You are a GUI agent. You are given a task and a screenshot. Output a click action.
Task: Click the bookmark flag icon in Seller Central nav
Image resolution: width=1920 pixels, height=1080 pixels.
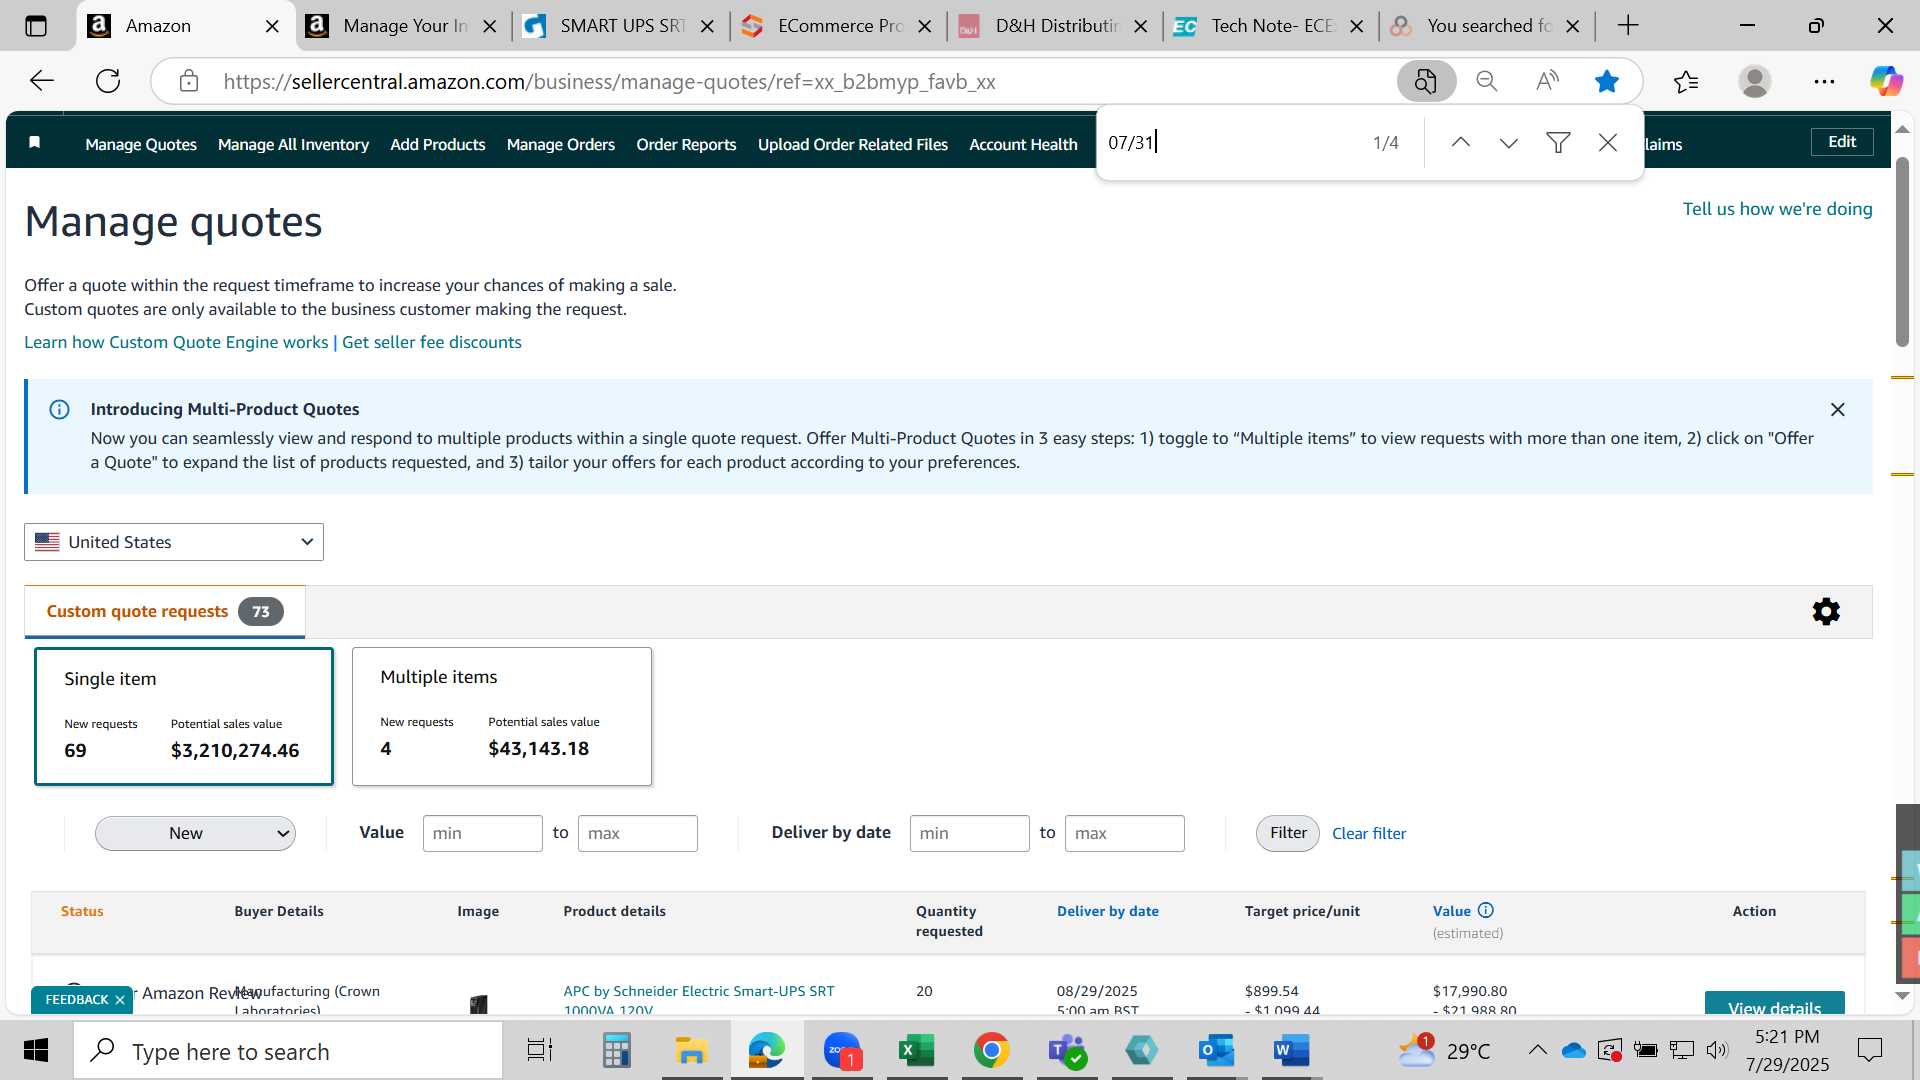(x=35, y=143)
